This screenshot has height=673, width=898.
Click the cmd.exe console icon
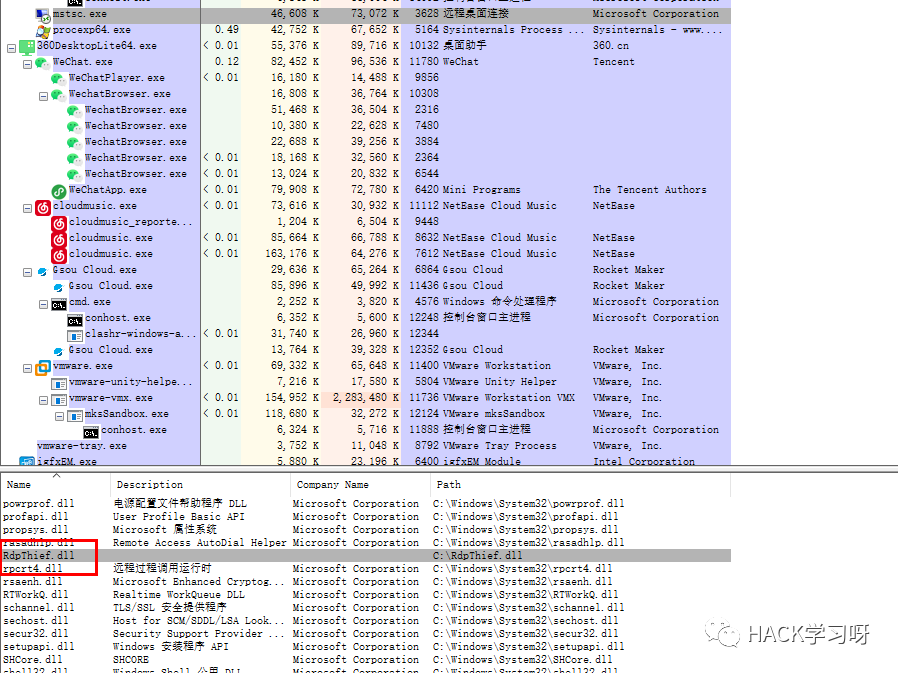pos(59,305)
